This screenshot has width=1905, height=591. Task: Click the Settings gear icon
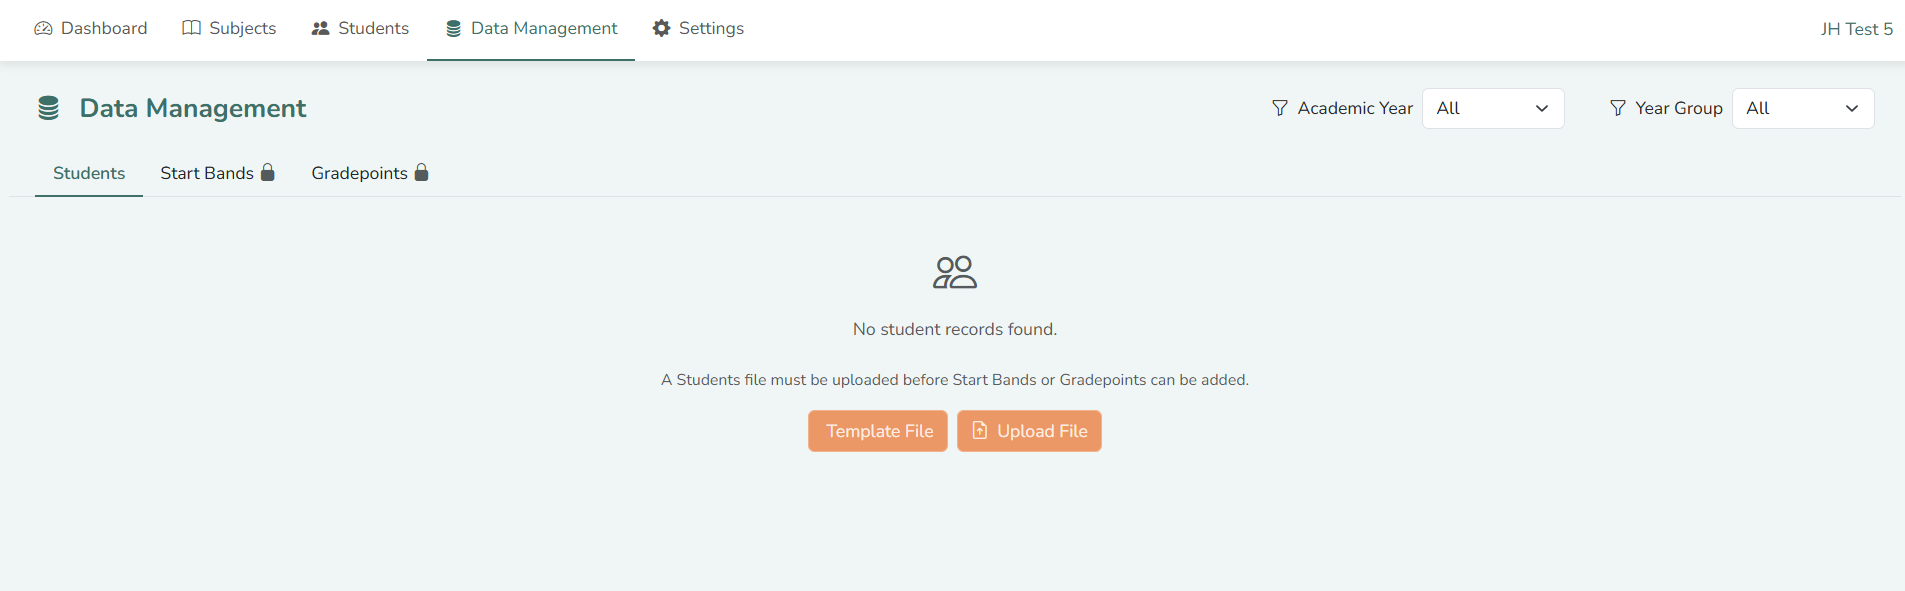click(661, 28)
